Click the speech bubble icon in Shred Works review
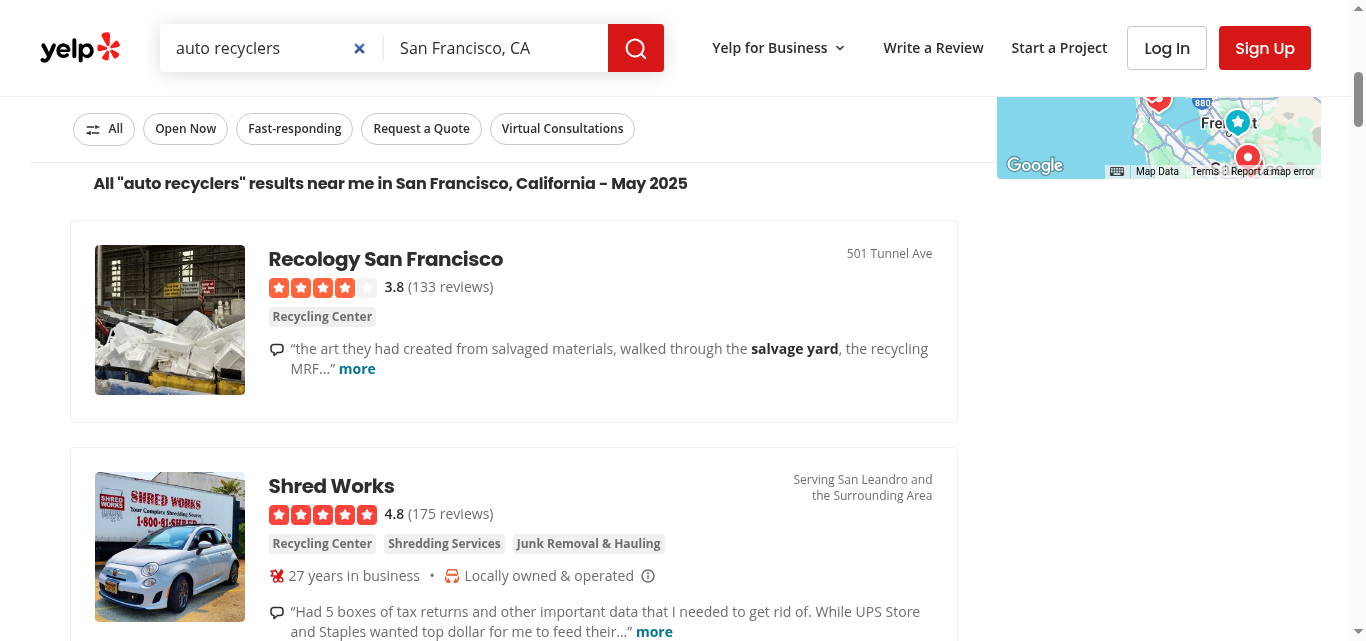1366x641 pixels. click(x=277, y=613)
